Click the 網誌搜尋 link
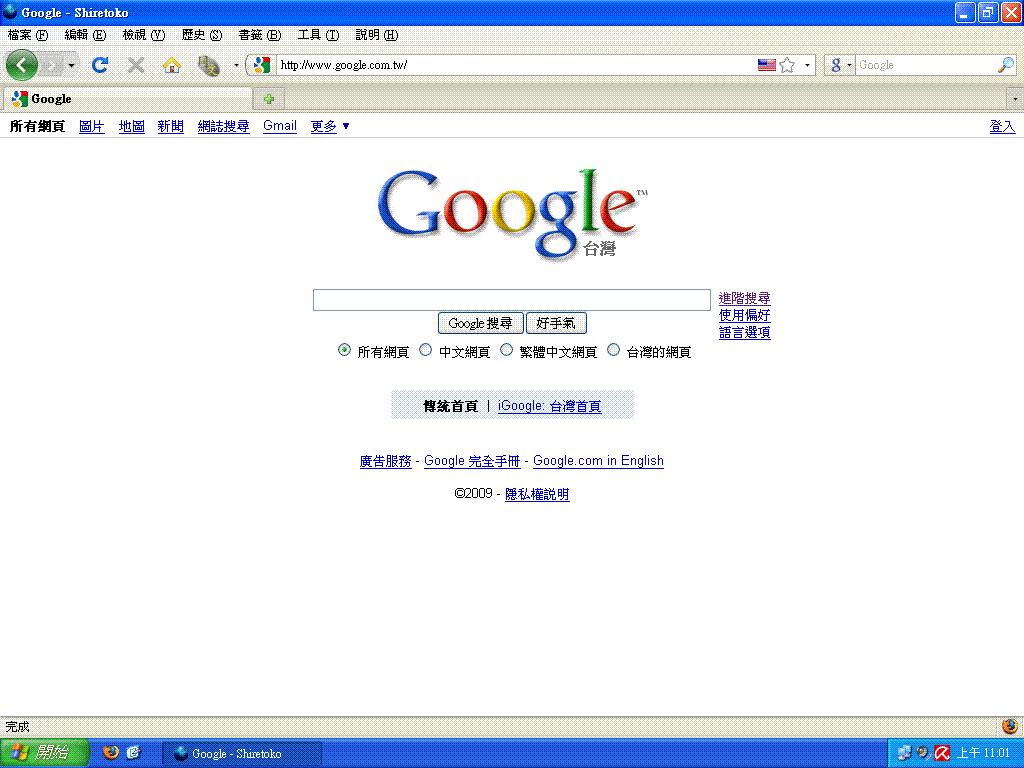1024x768 pixels. point(223,126)
